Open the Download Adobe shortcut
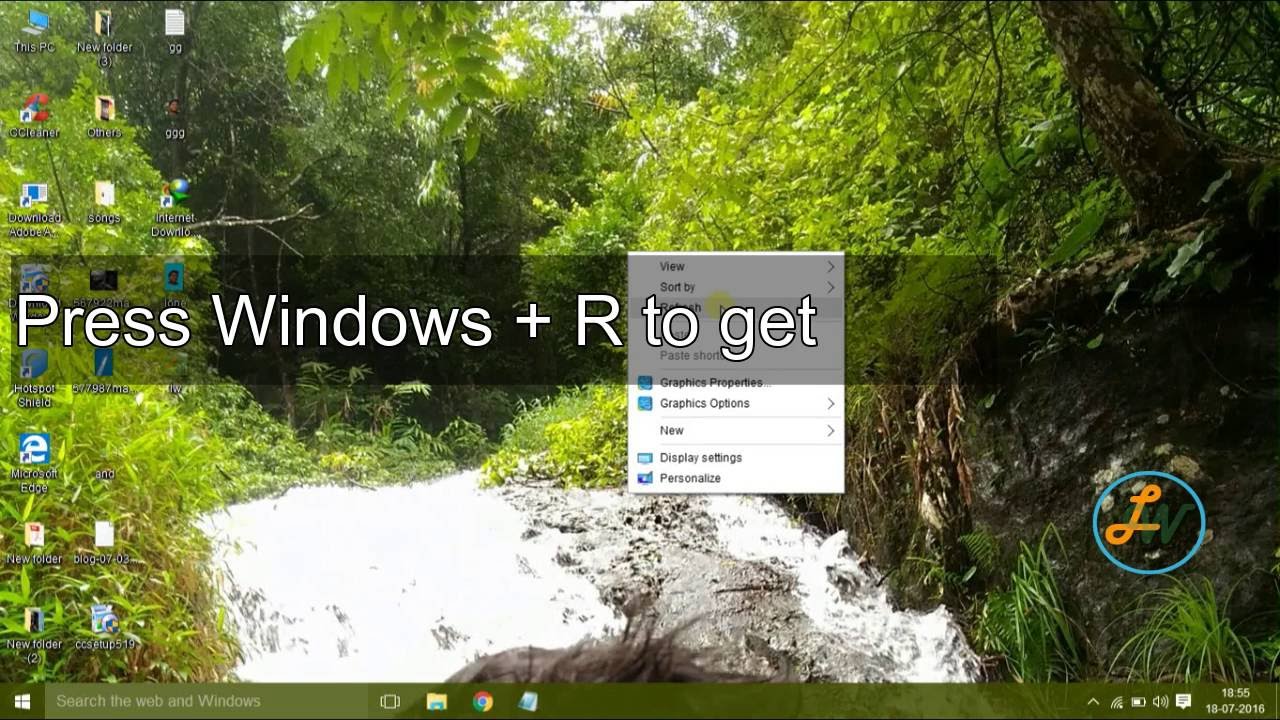 pos(34,209)
